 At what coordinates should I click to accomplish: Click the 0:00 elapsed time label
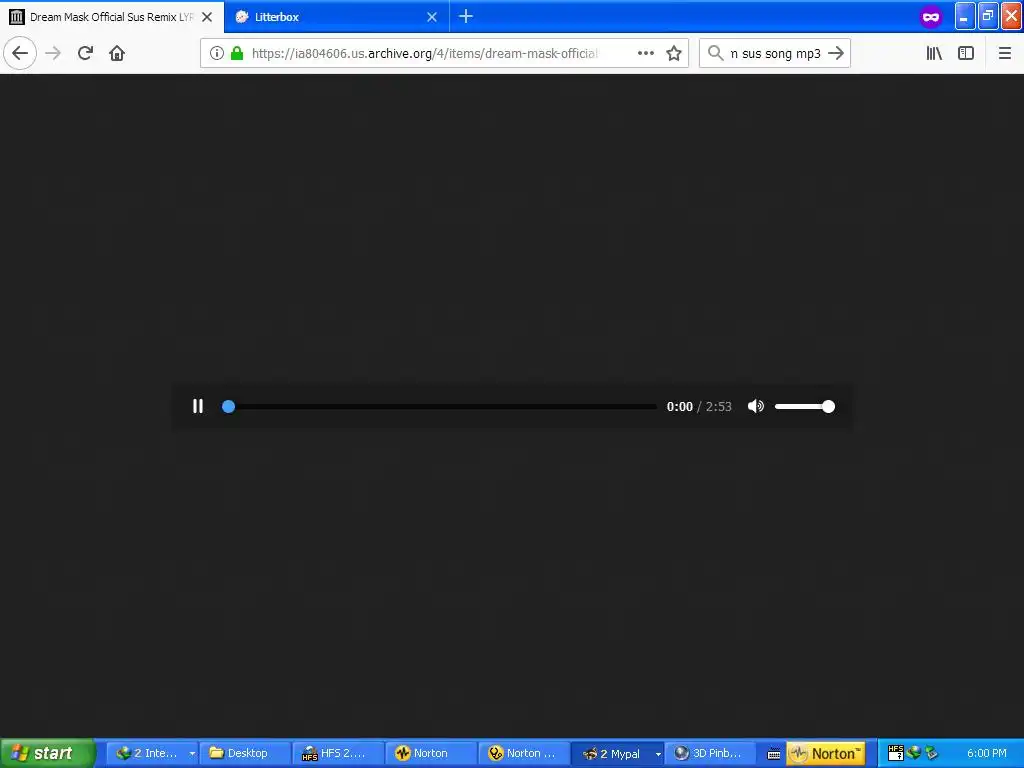point(679,406)
